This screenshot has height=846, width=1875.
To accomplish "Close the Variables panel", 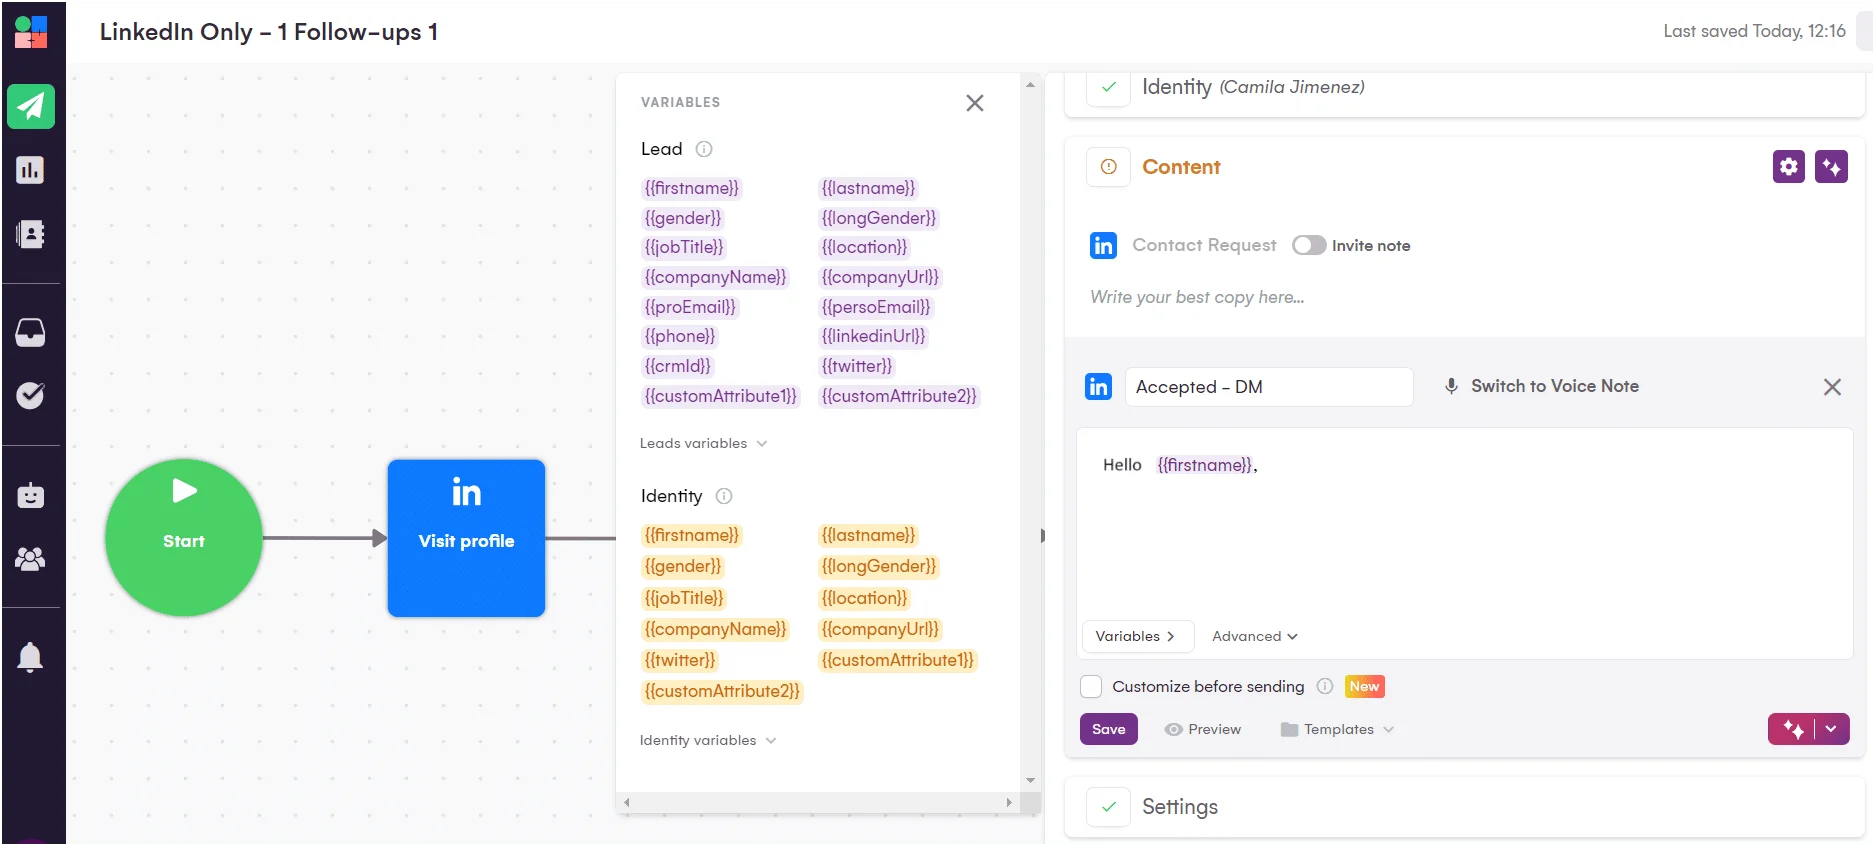I will [975, 103].
